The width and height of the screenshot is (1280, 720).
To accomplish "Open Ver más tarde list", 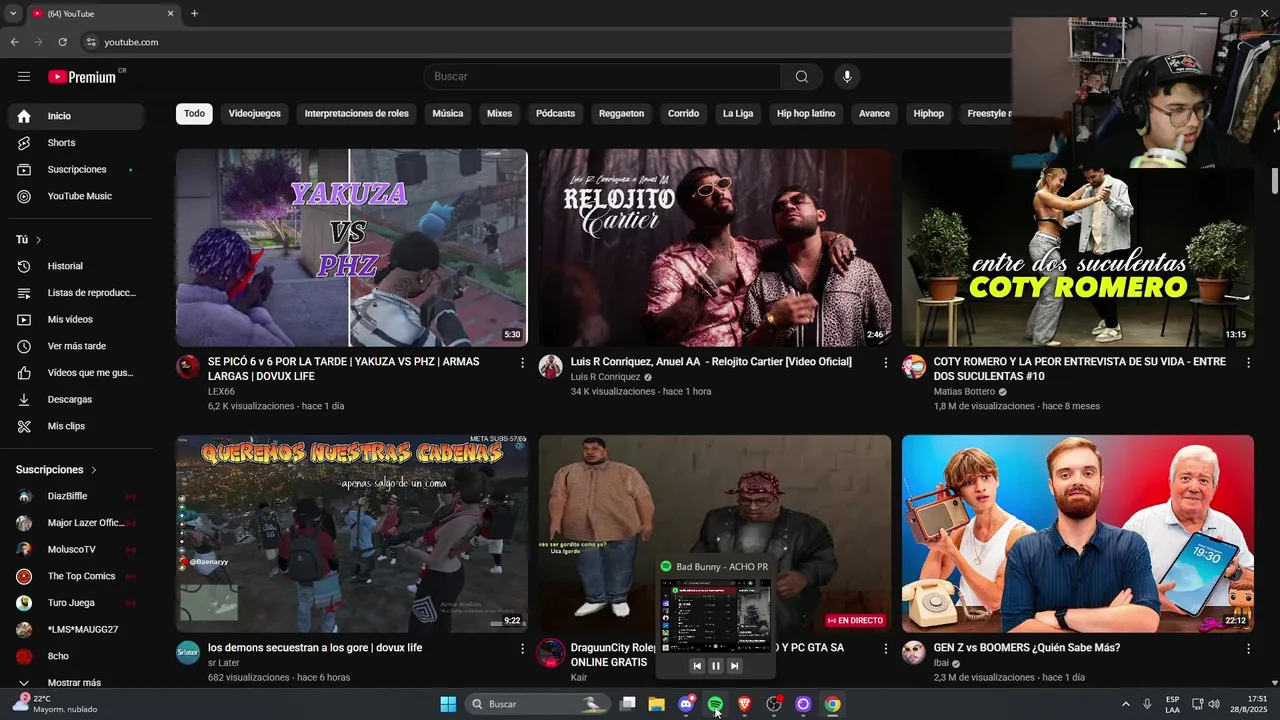I will pyautogui.click(x=75, y=346).
